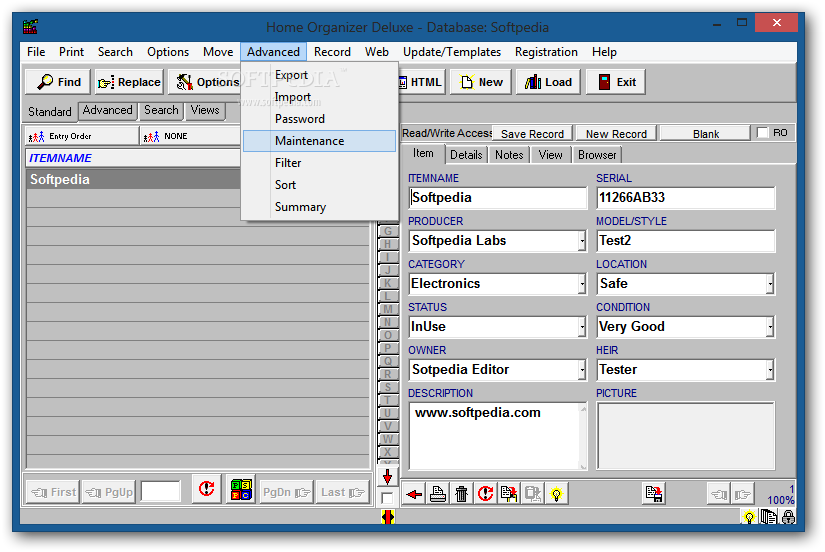Click the NONE secondary sort icon
This screenshot has width=825, height=552.
152,137
